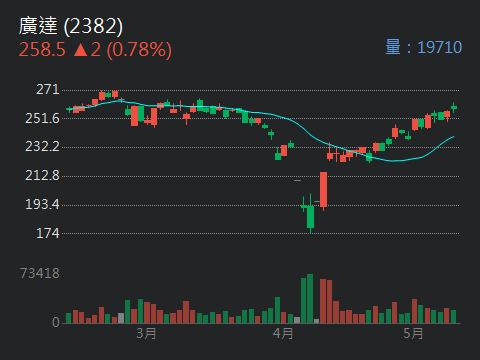Select the 4月 date axis marker
The height and width of the screenshot is (360, 480).
[x=283, y=333]
